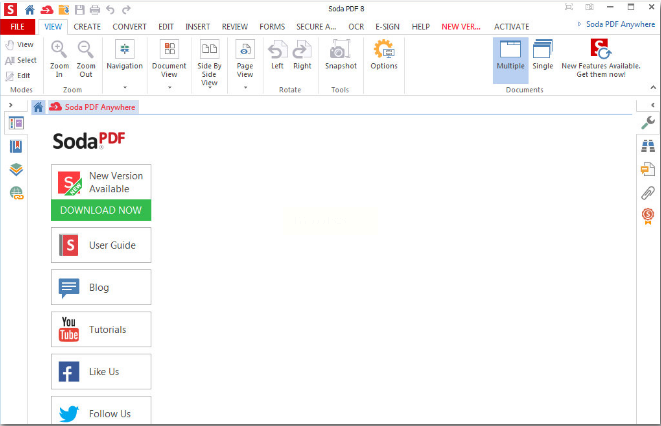Switch to the VIEW ribbon tab
Screen dimensions: 661x426
[x=53, y=27]
